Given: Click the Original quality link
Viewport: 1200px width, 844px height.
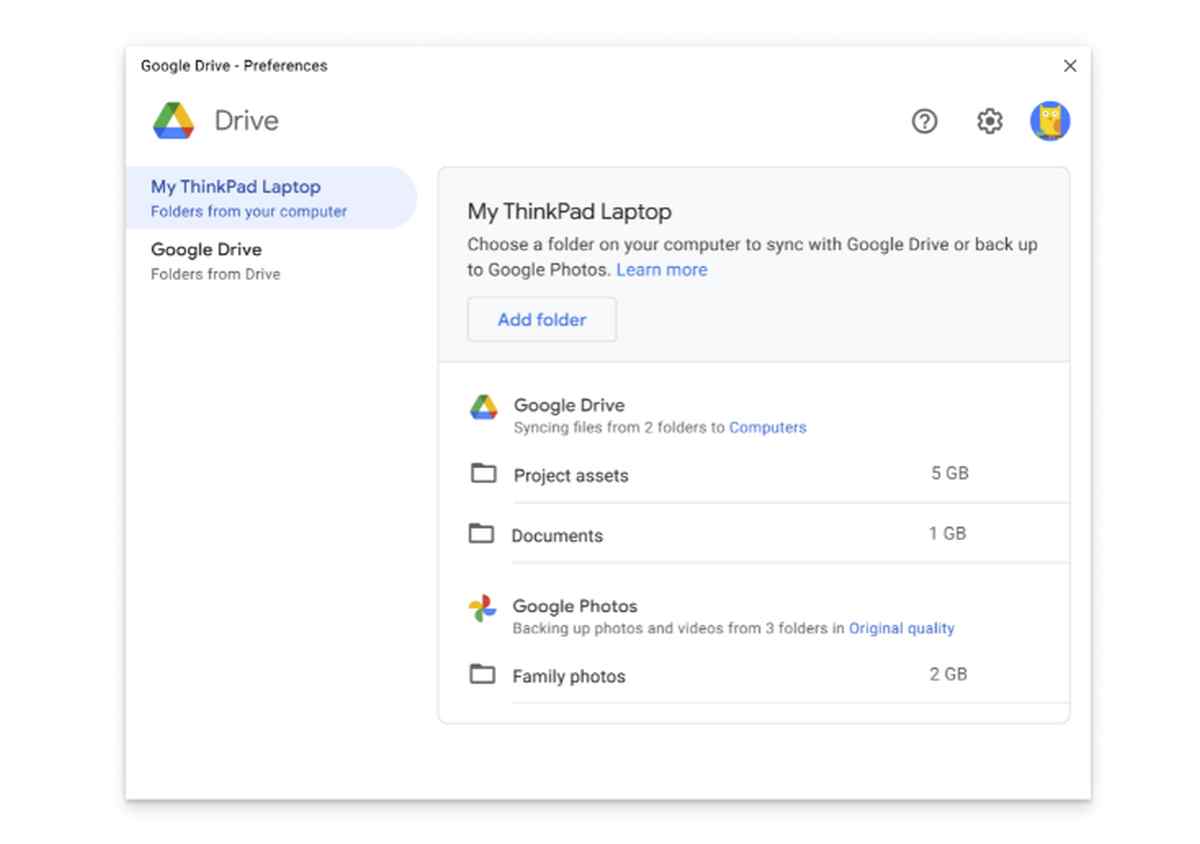Looking at the screenshot, I should [902, 628].
